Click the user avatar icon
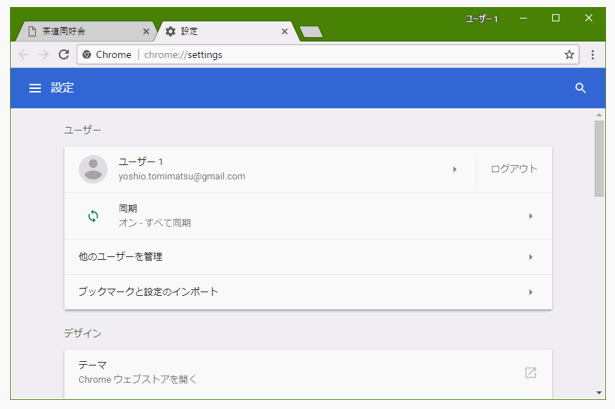 point(93,169)
